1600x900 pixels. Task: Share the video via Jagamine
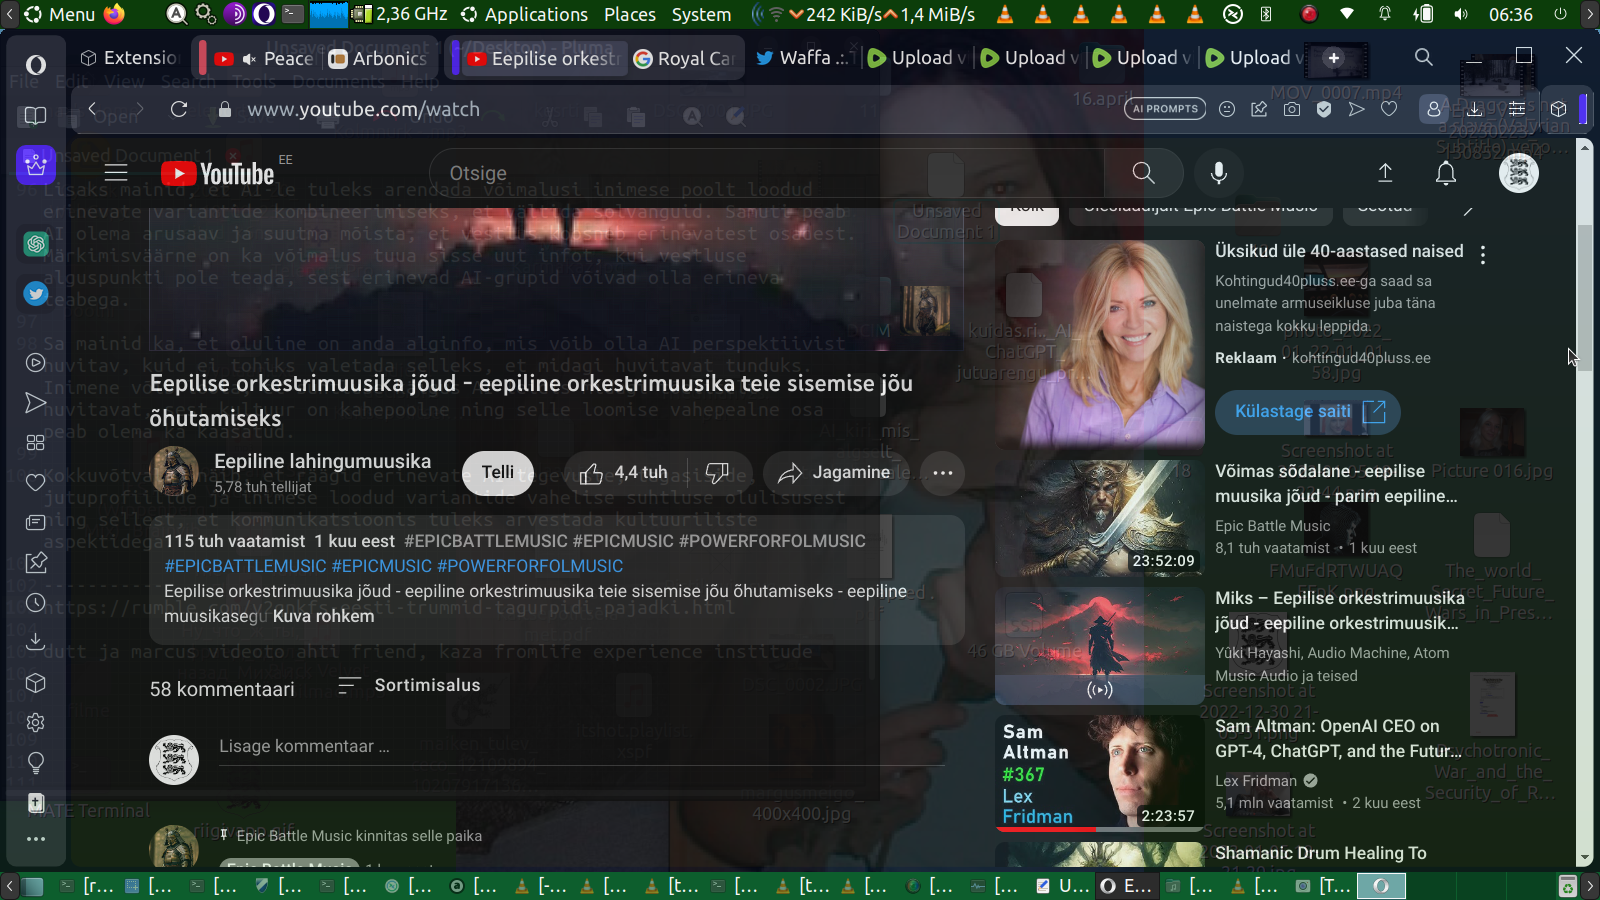click(834, 473)
